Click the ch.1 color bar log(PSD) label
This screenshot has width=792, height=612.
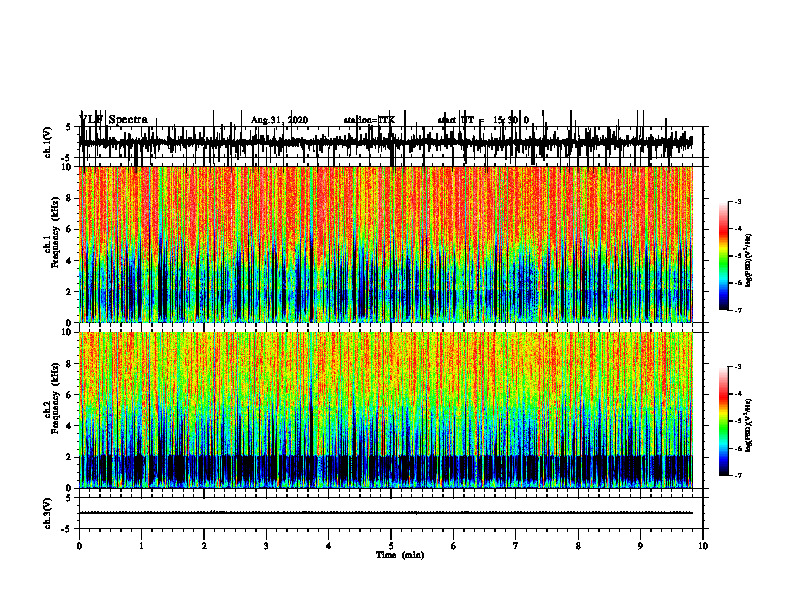tap(749, 261)
